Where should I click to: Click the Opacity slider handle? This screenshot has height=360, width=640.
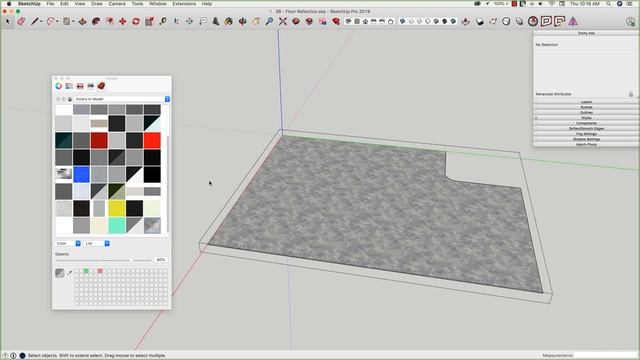pos(131,260)
